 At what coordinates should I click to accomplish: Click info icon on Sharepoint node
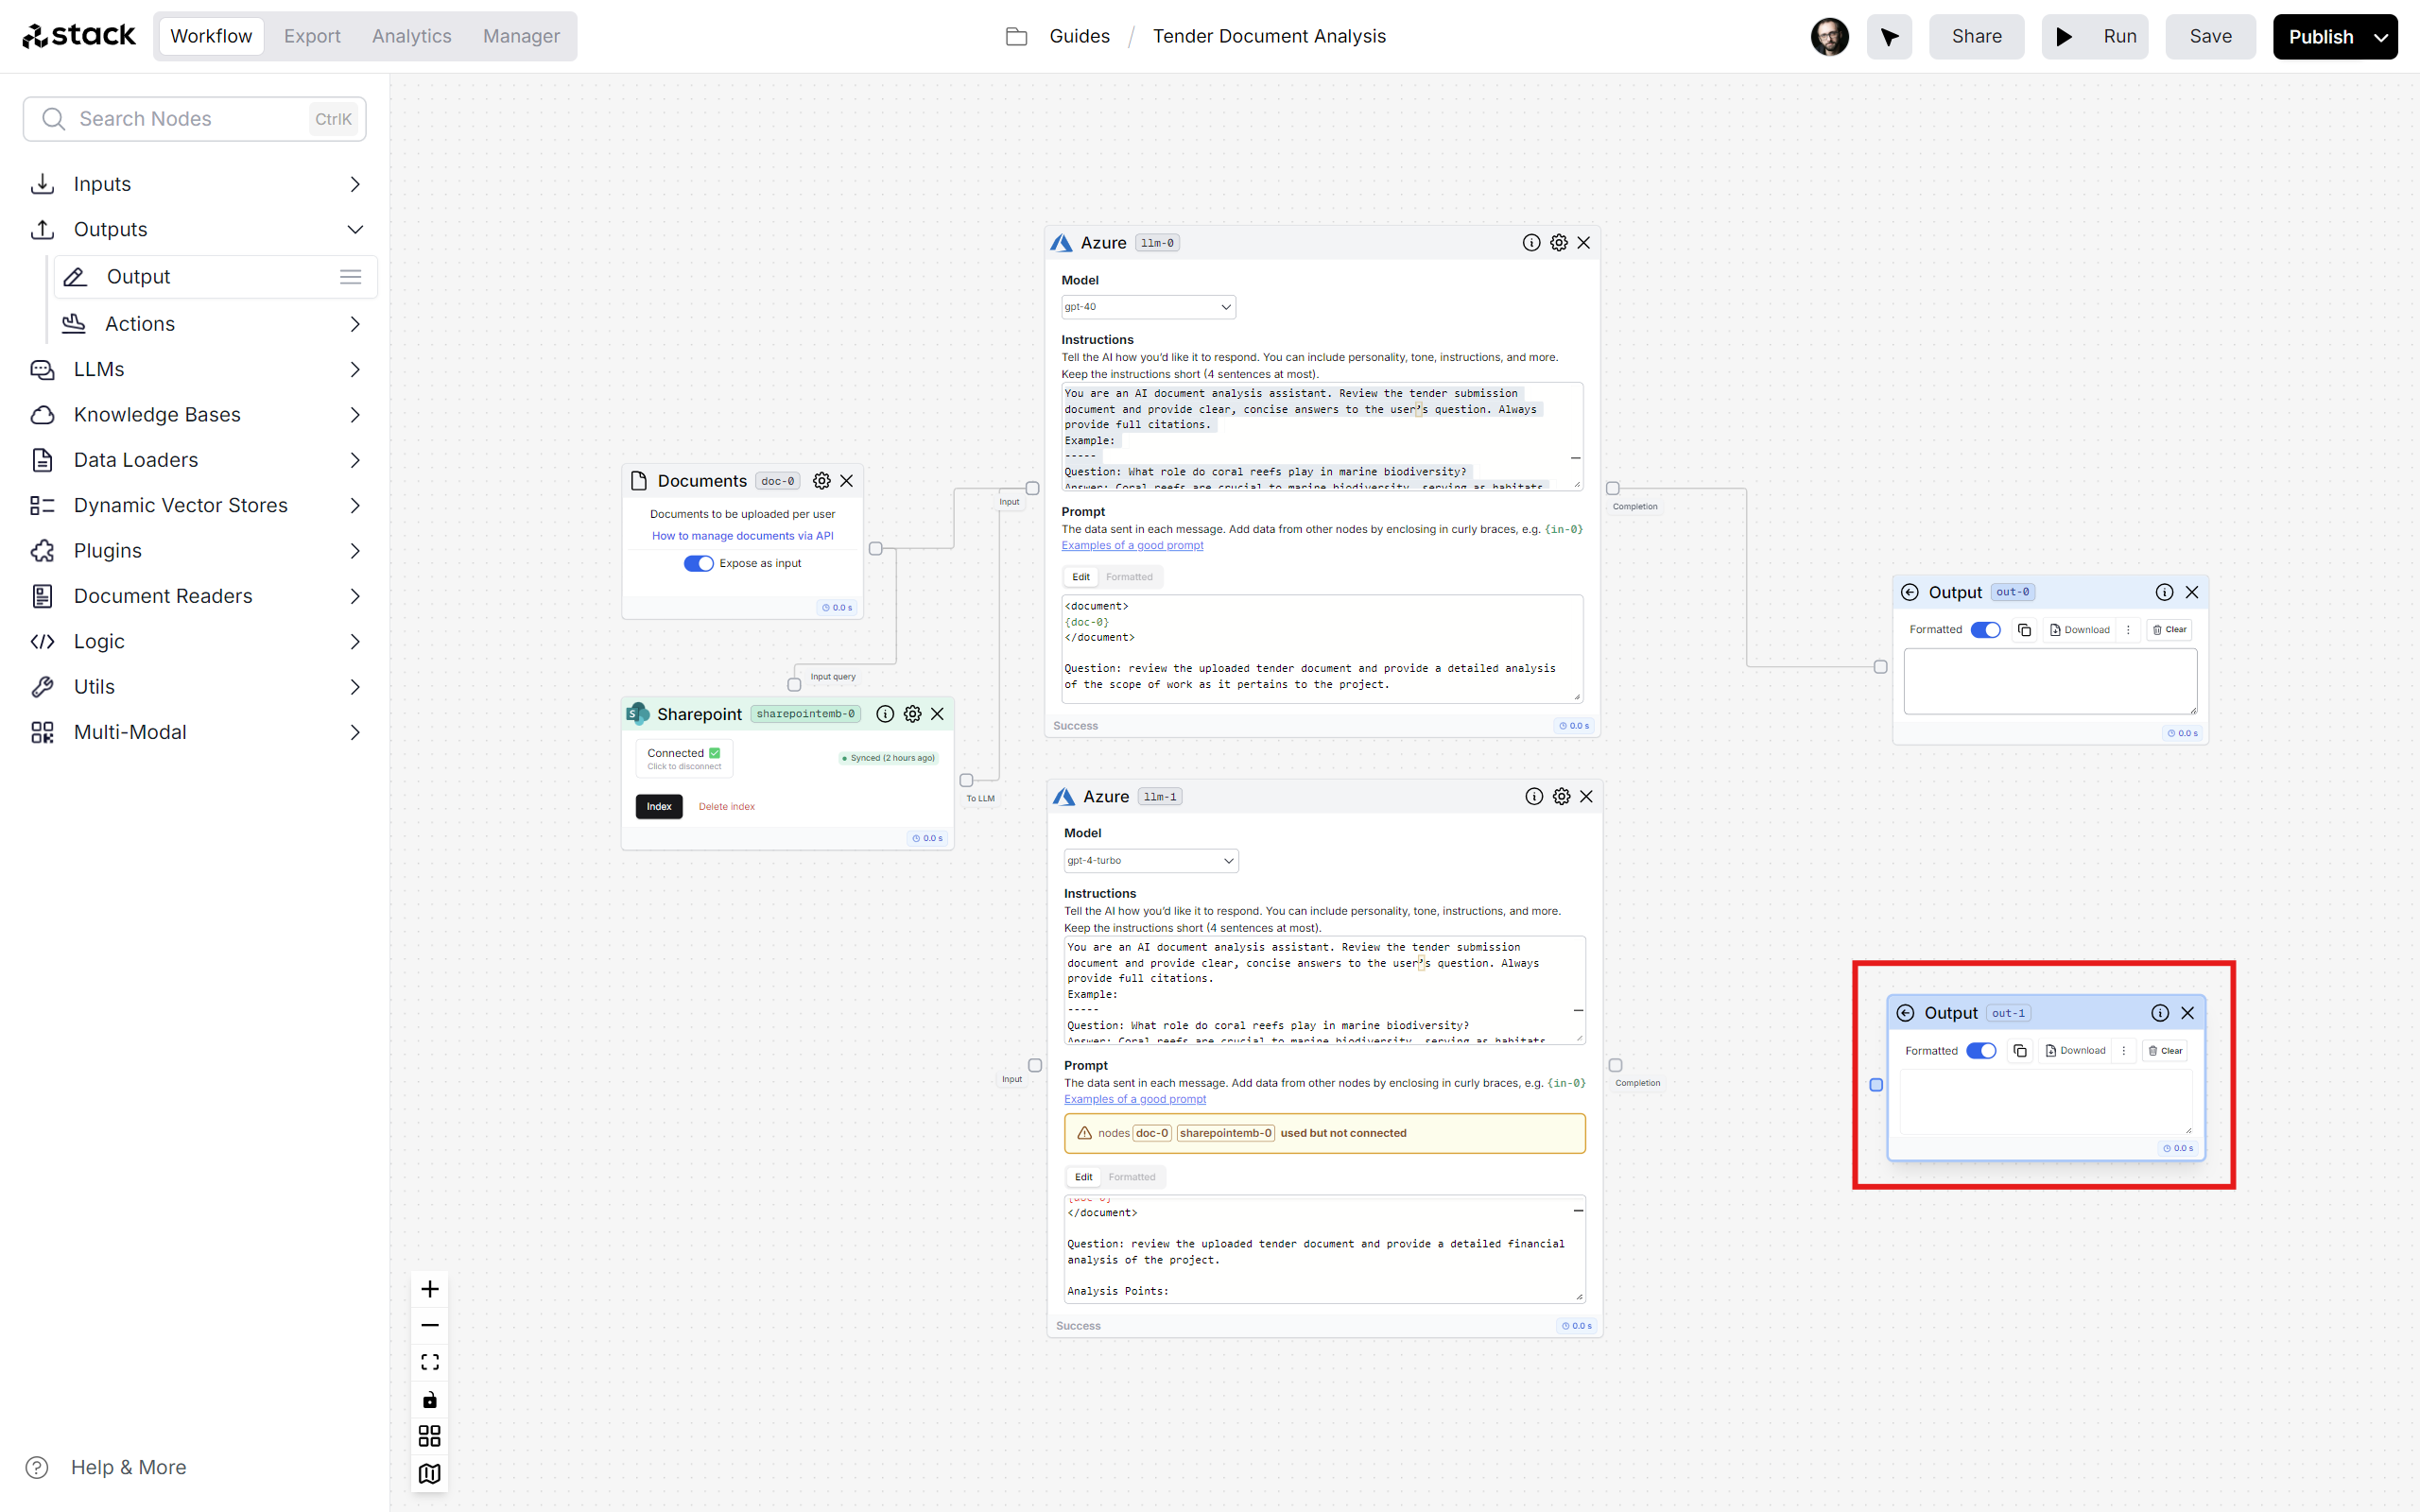click(885, 714)
